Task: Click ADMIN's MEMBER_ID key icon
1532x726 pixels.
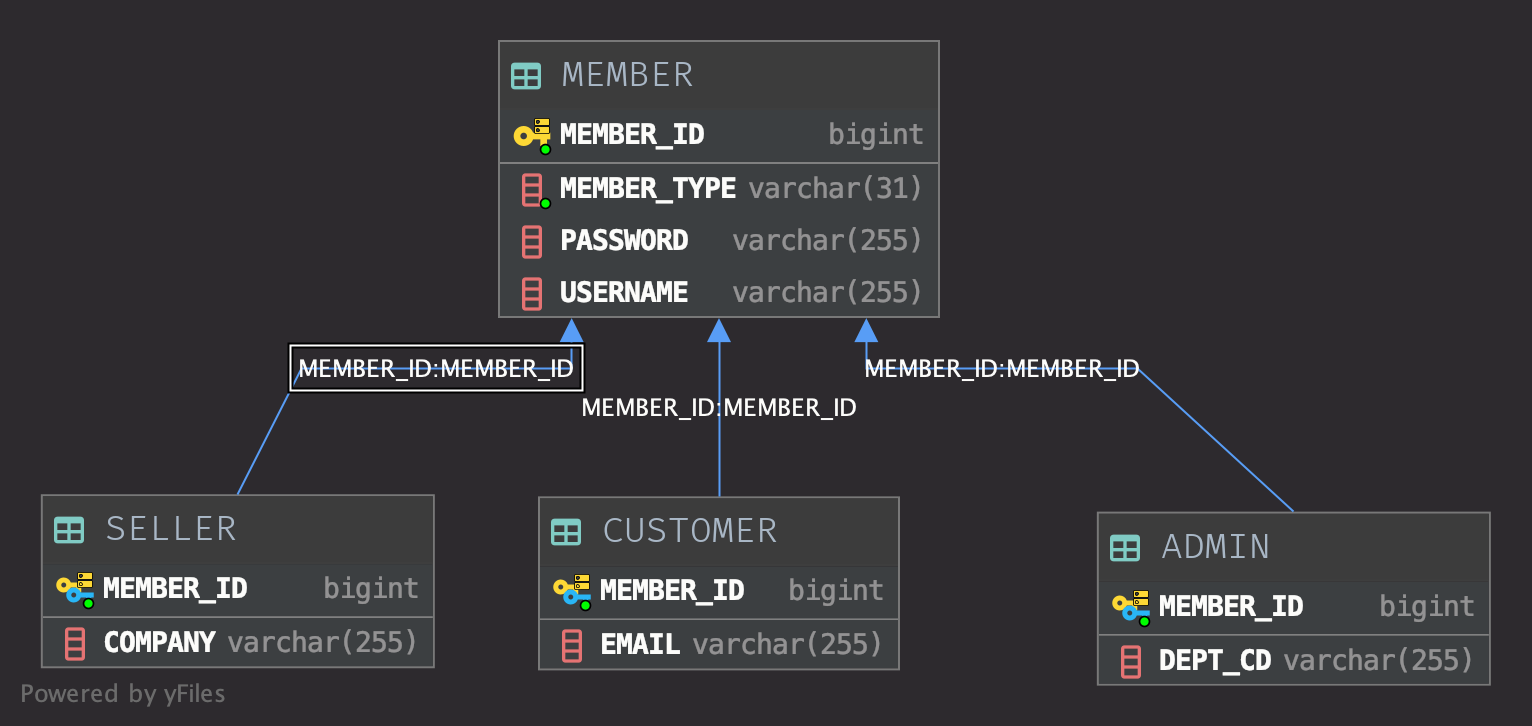Action: (1131, 607)
